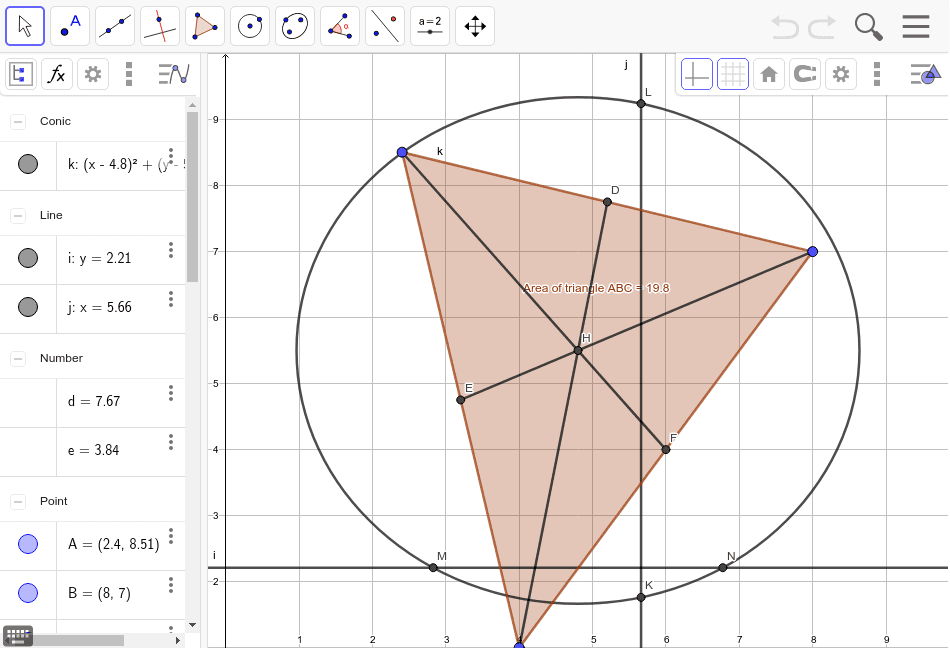Image resolution: width=950 pixels, height=650 pixels.
Task: Click the blue color circle beside point A
Action: [x=27, y=543]
